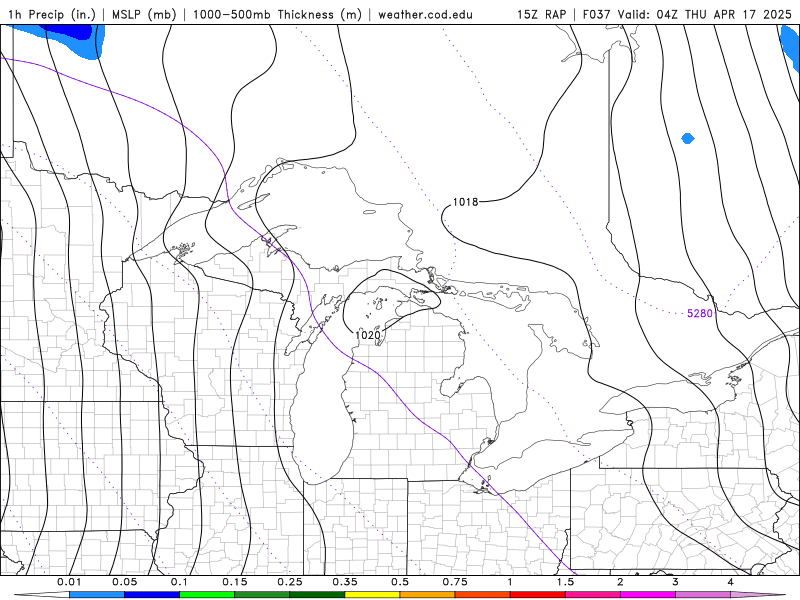Select the dark green 0.25-0.35 color swatch
The image size is (800, 600).
317,595
